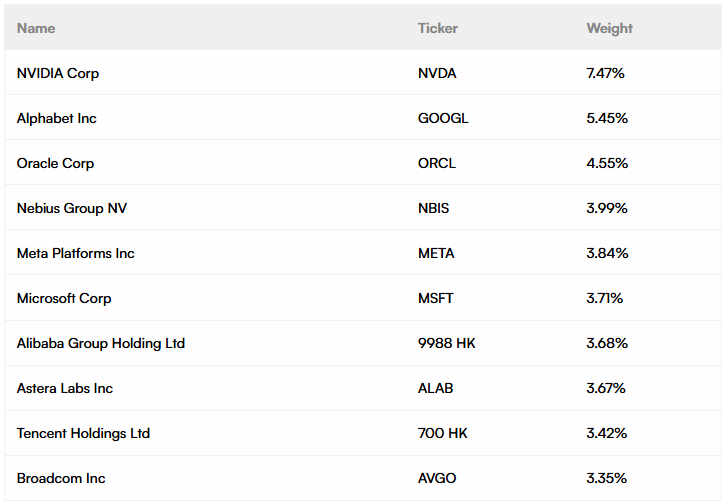Click the GOOGL ticker cell
Screen dimensions: 724x502
click(x=443, y=118)
